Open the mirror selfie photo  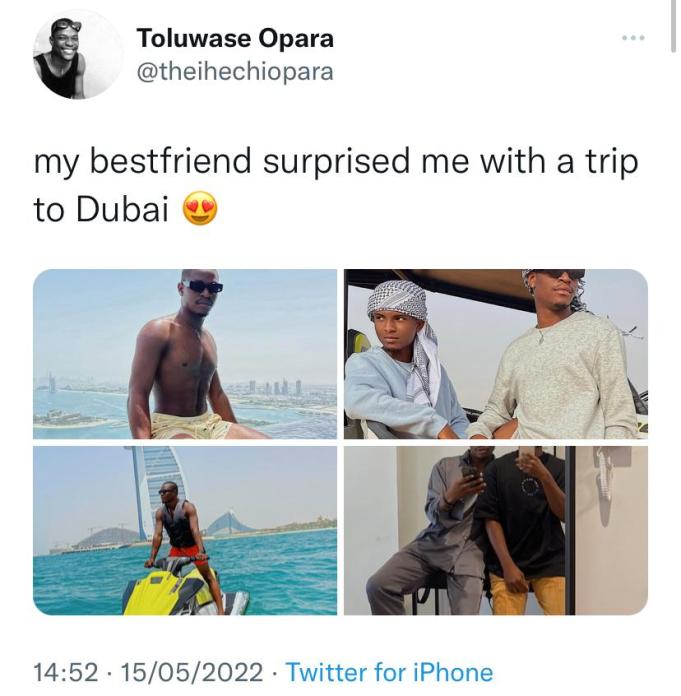pyautogui.click(x=496, y=530)
